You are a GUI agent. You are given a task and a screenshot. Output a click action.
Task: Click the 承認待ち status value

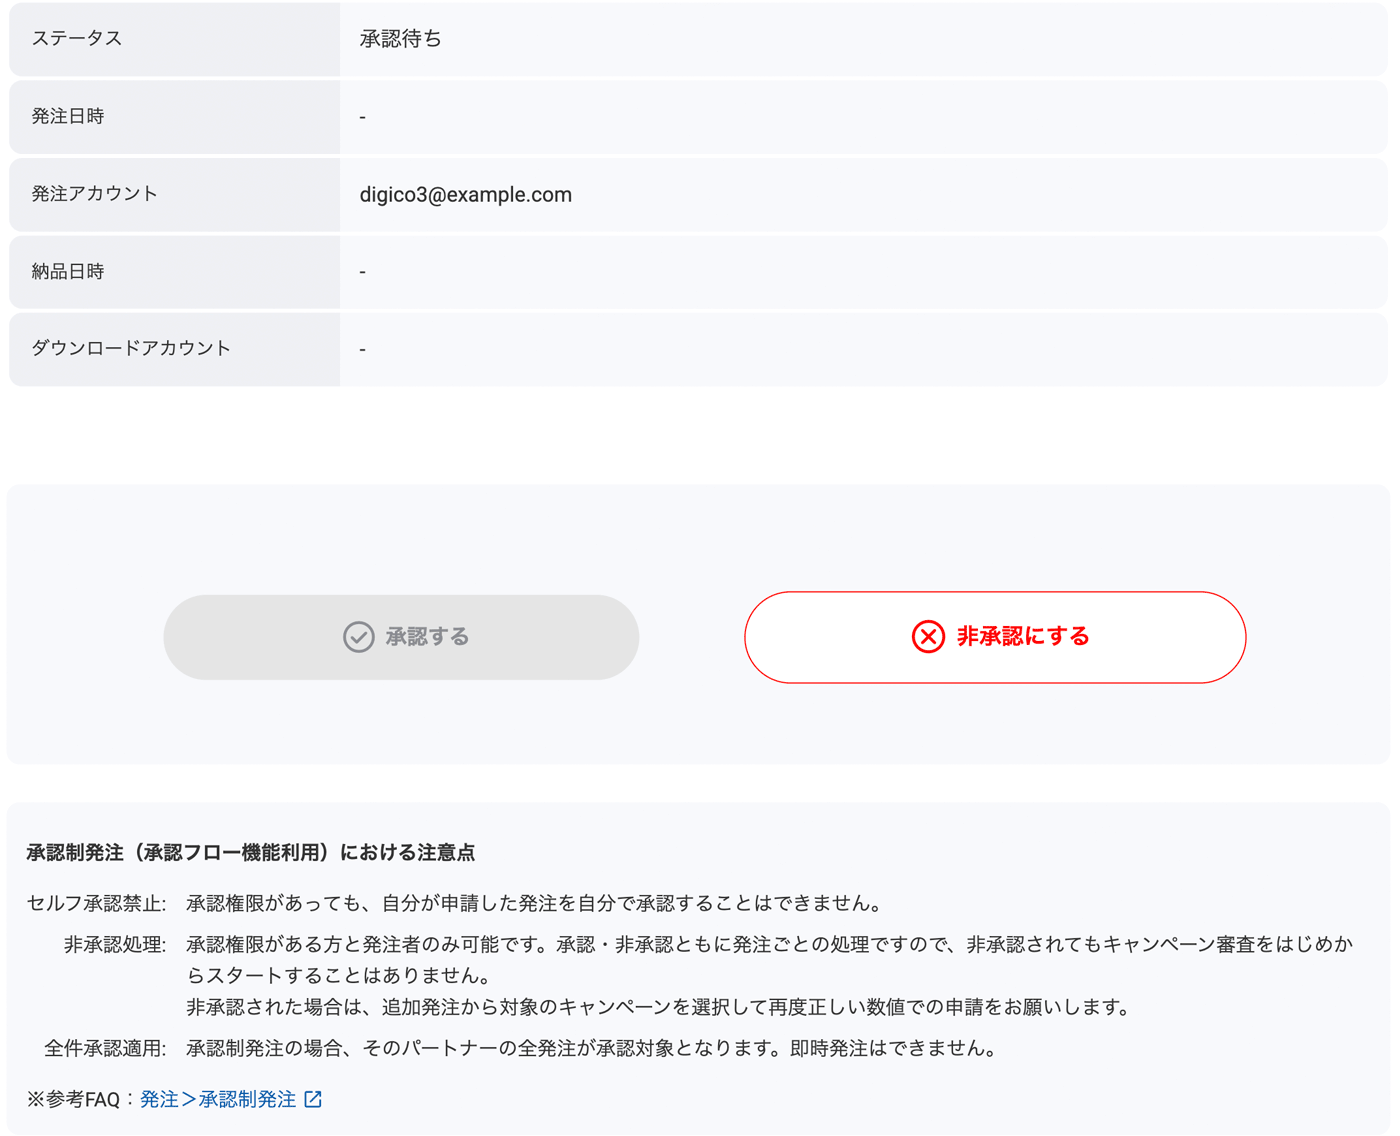tap(400, 39)
